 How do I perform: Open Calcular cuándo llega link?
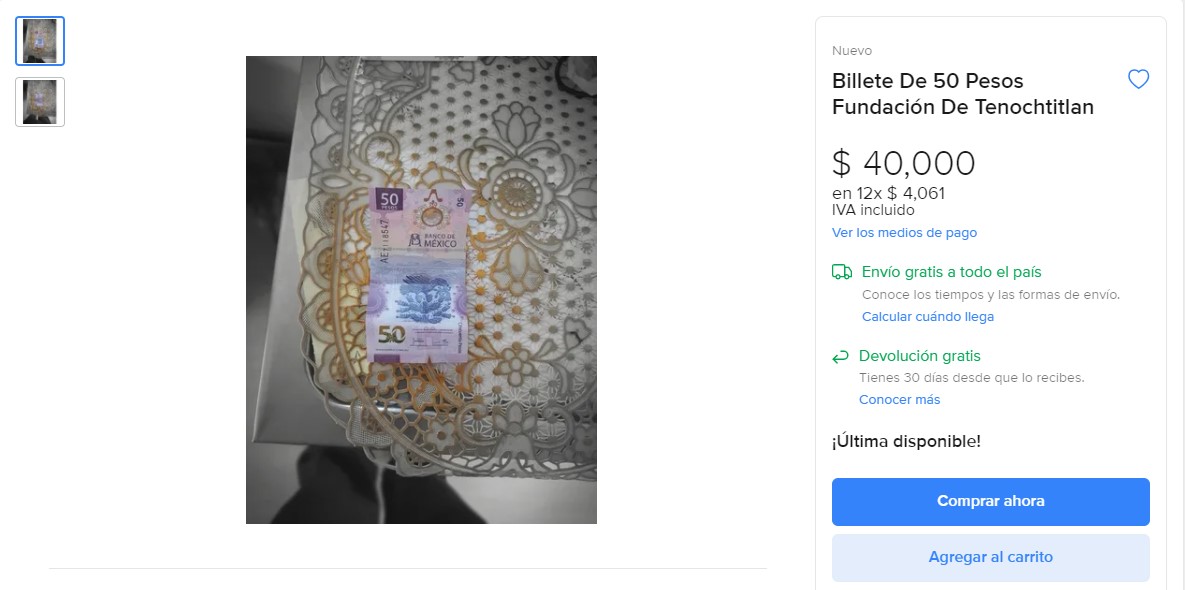(928, 317)
